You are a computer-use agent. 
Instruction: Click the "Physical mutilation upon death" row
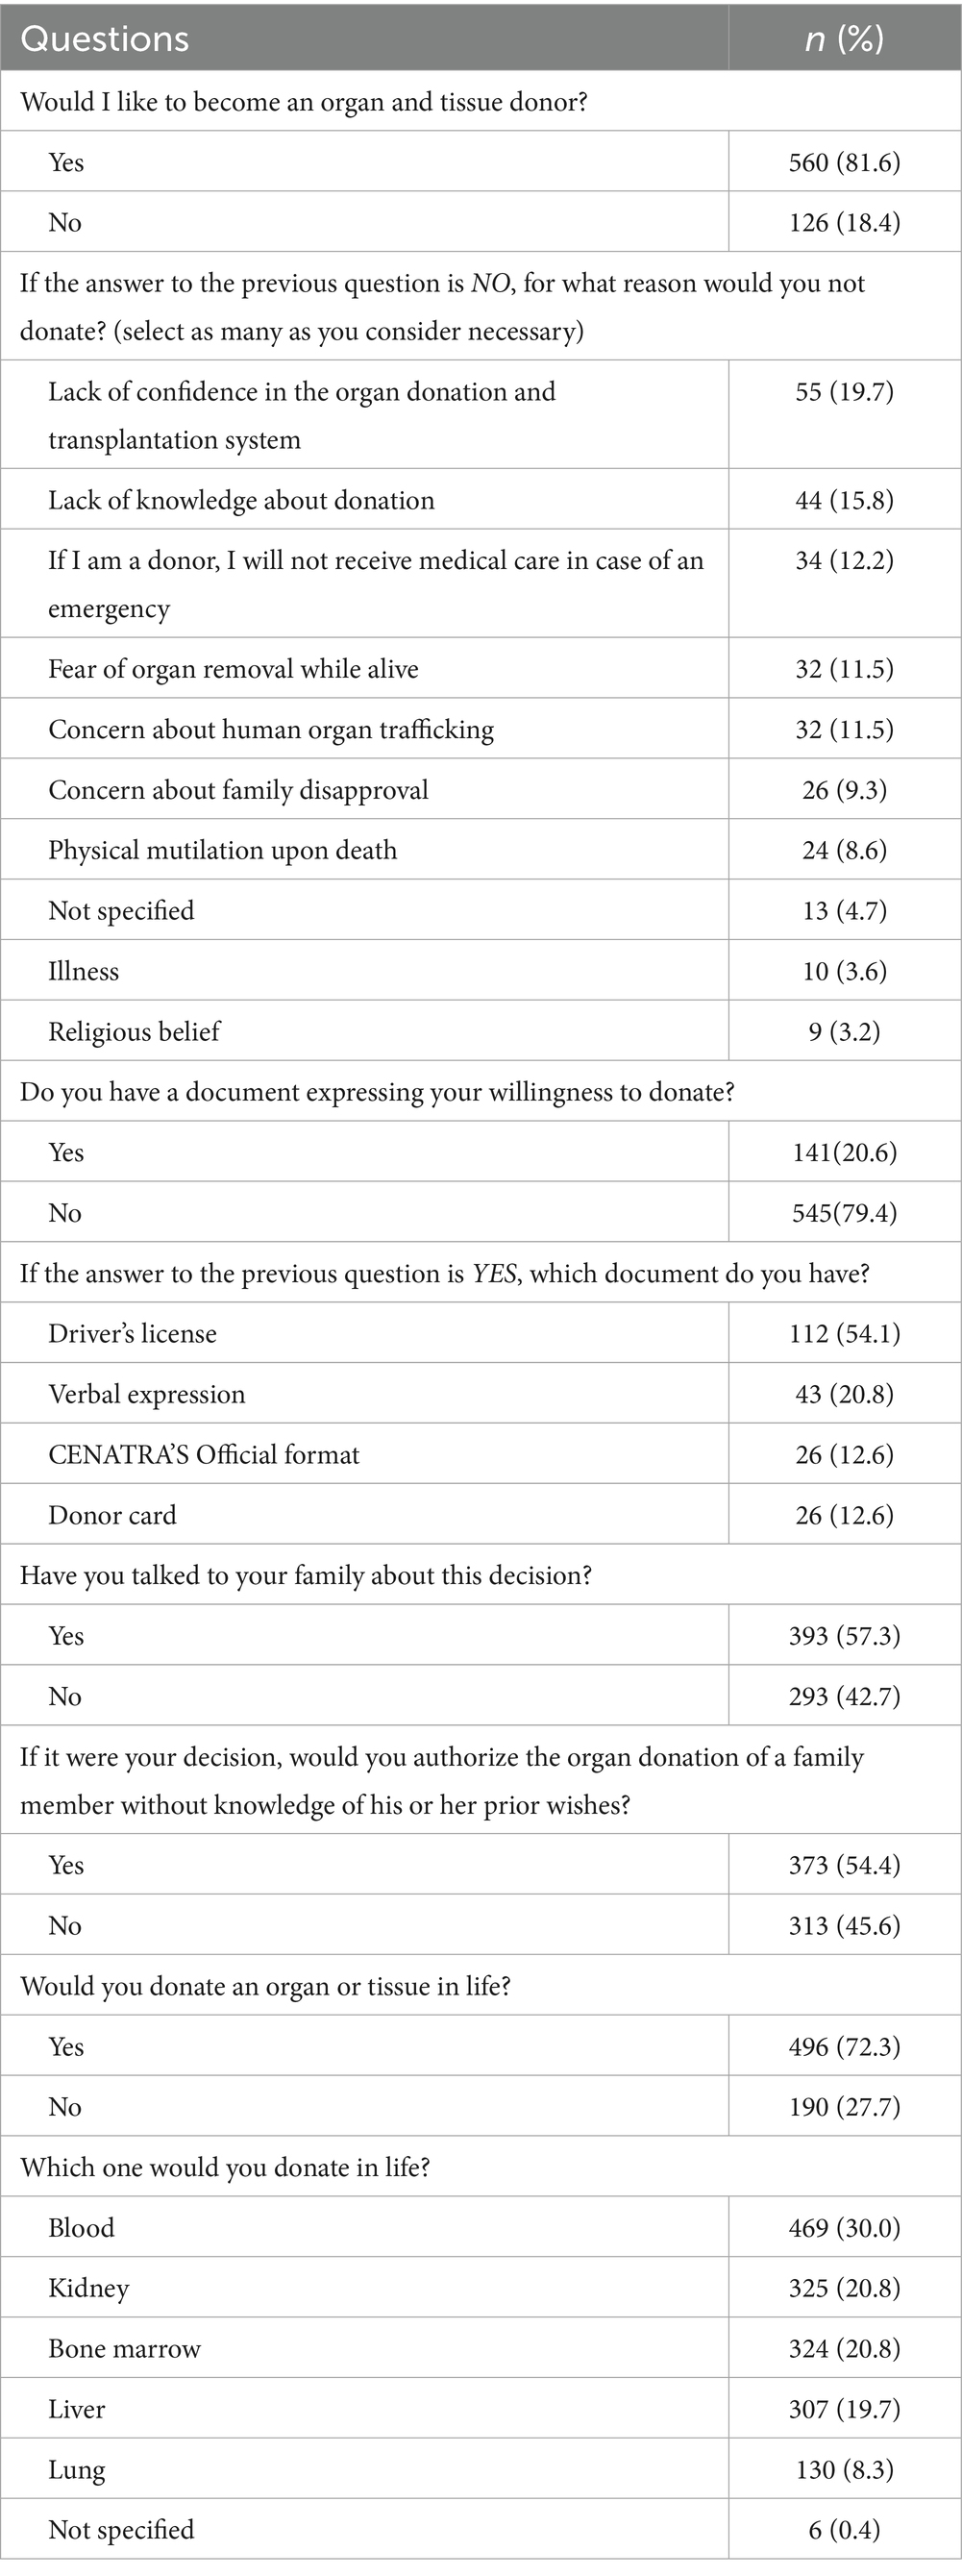(x=222, y=850)
